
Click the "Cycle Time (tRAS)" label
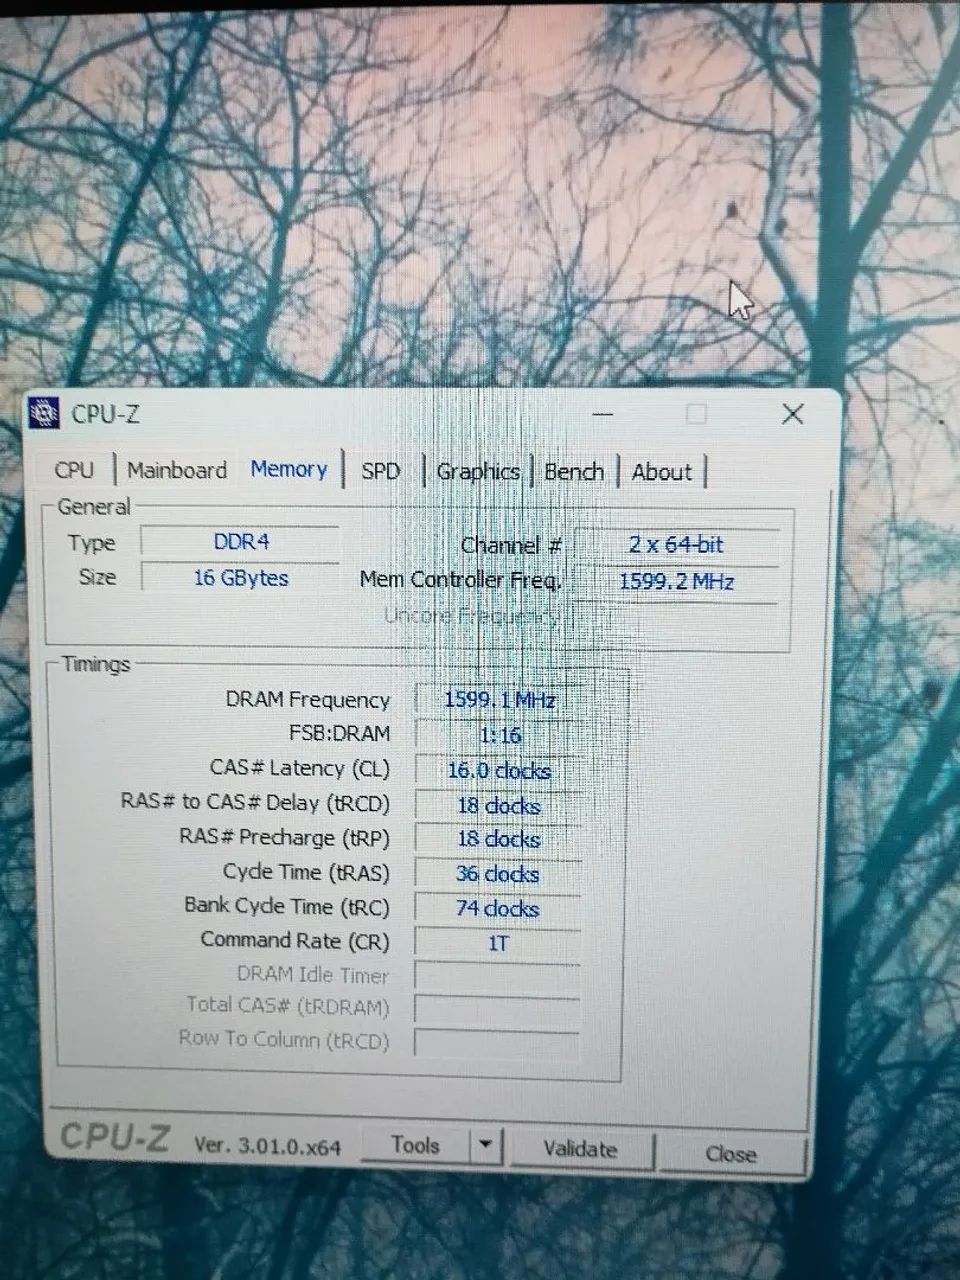pos(306,872)
